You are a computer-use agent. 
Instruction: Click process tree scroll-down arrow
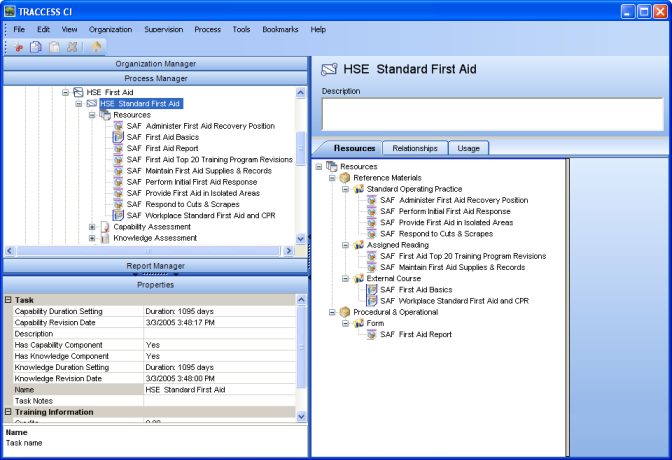[301, 238]
